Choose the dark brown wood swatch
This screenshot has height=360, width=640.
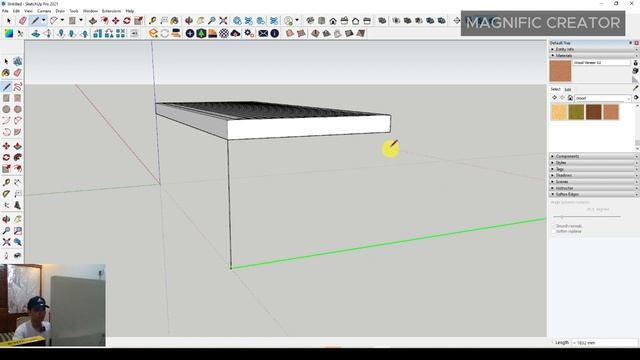point(594,112)
